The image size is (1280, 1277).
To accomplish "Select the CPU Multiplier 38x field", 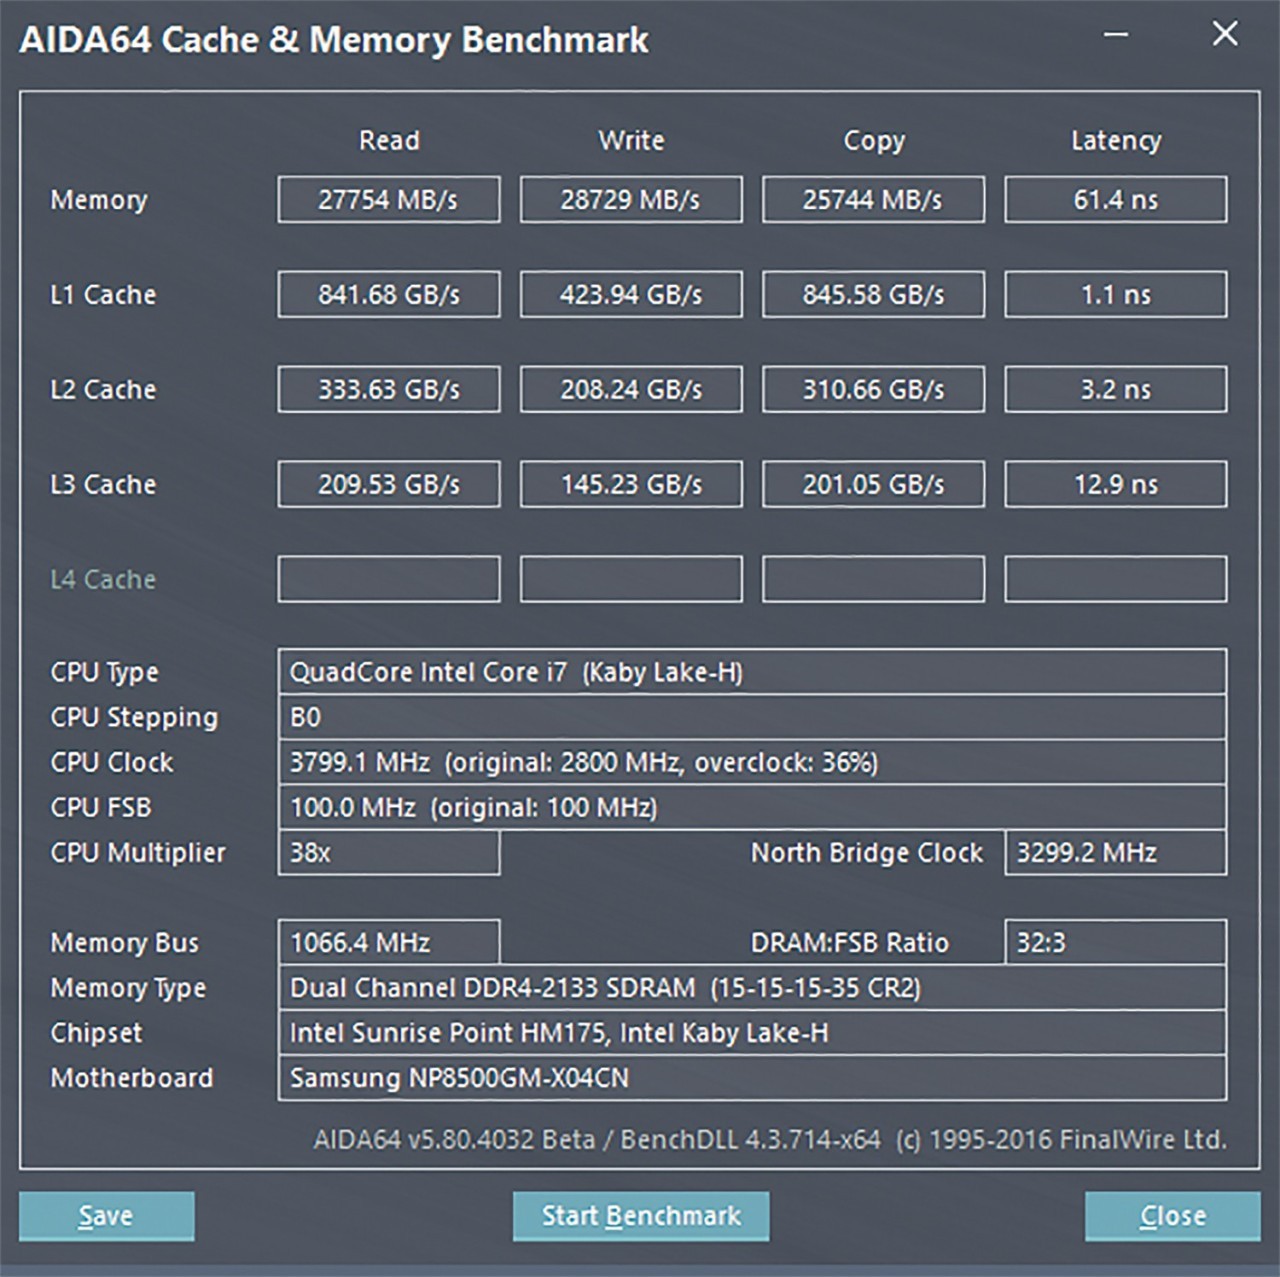I will coord(389,853).
